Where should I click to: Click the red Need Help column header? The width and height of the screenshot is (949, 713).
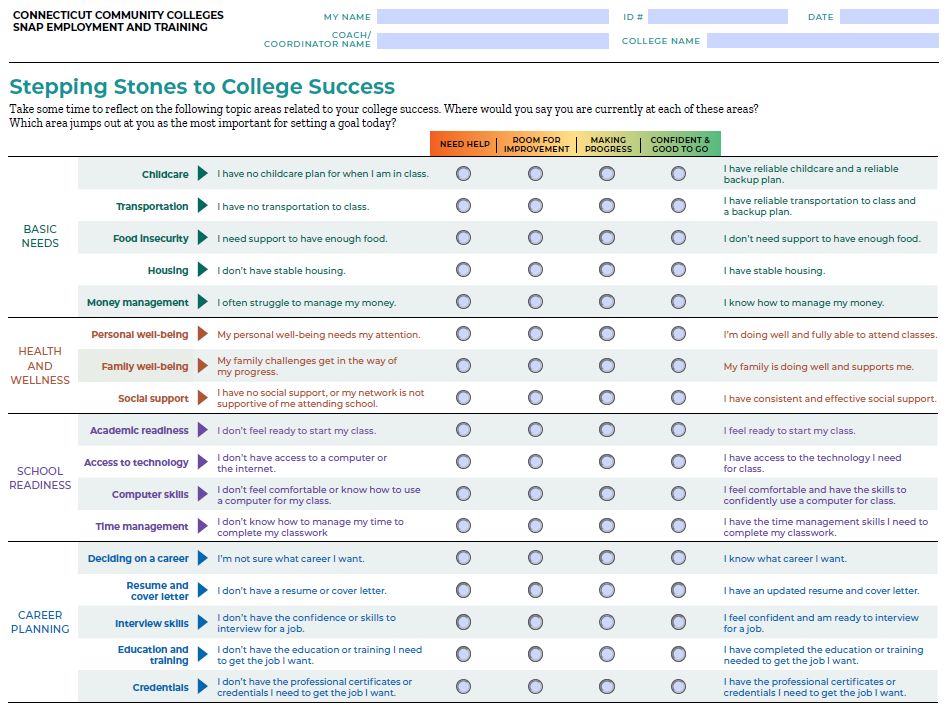click(465, 144)
